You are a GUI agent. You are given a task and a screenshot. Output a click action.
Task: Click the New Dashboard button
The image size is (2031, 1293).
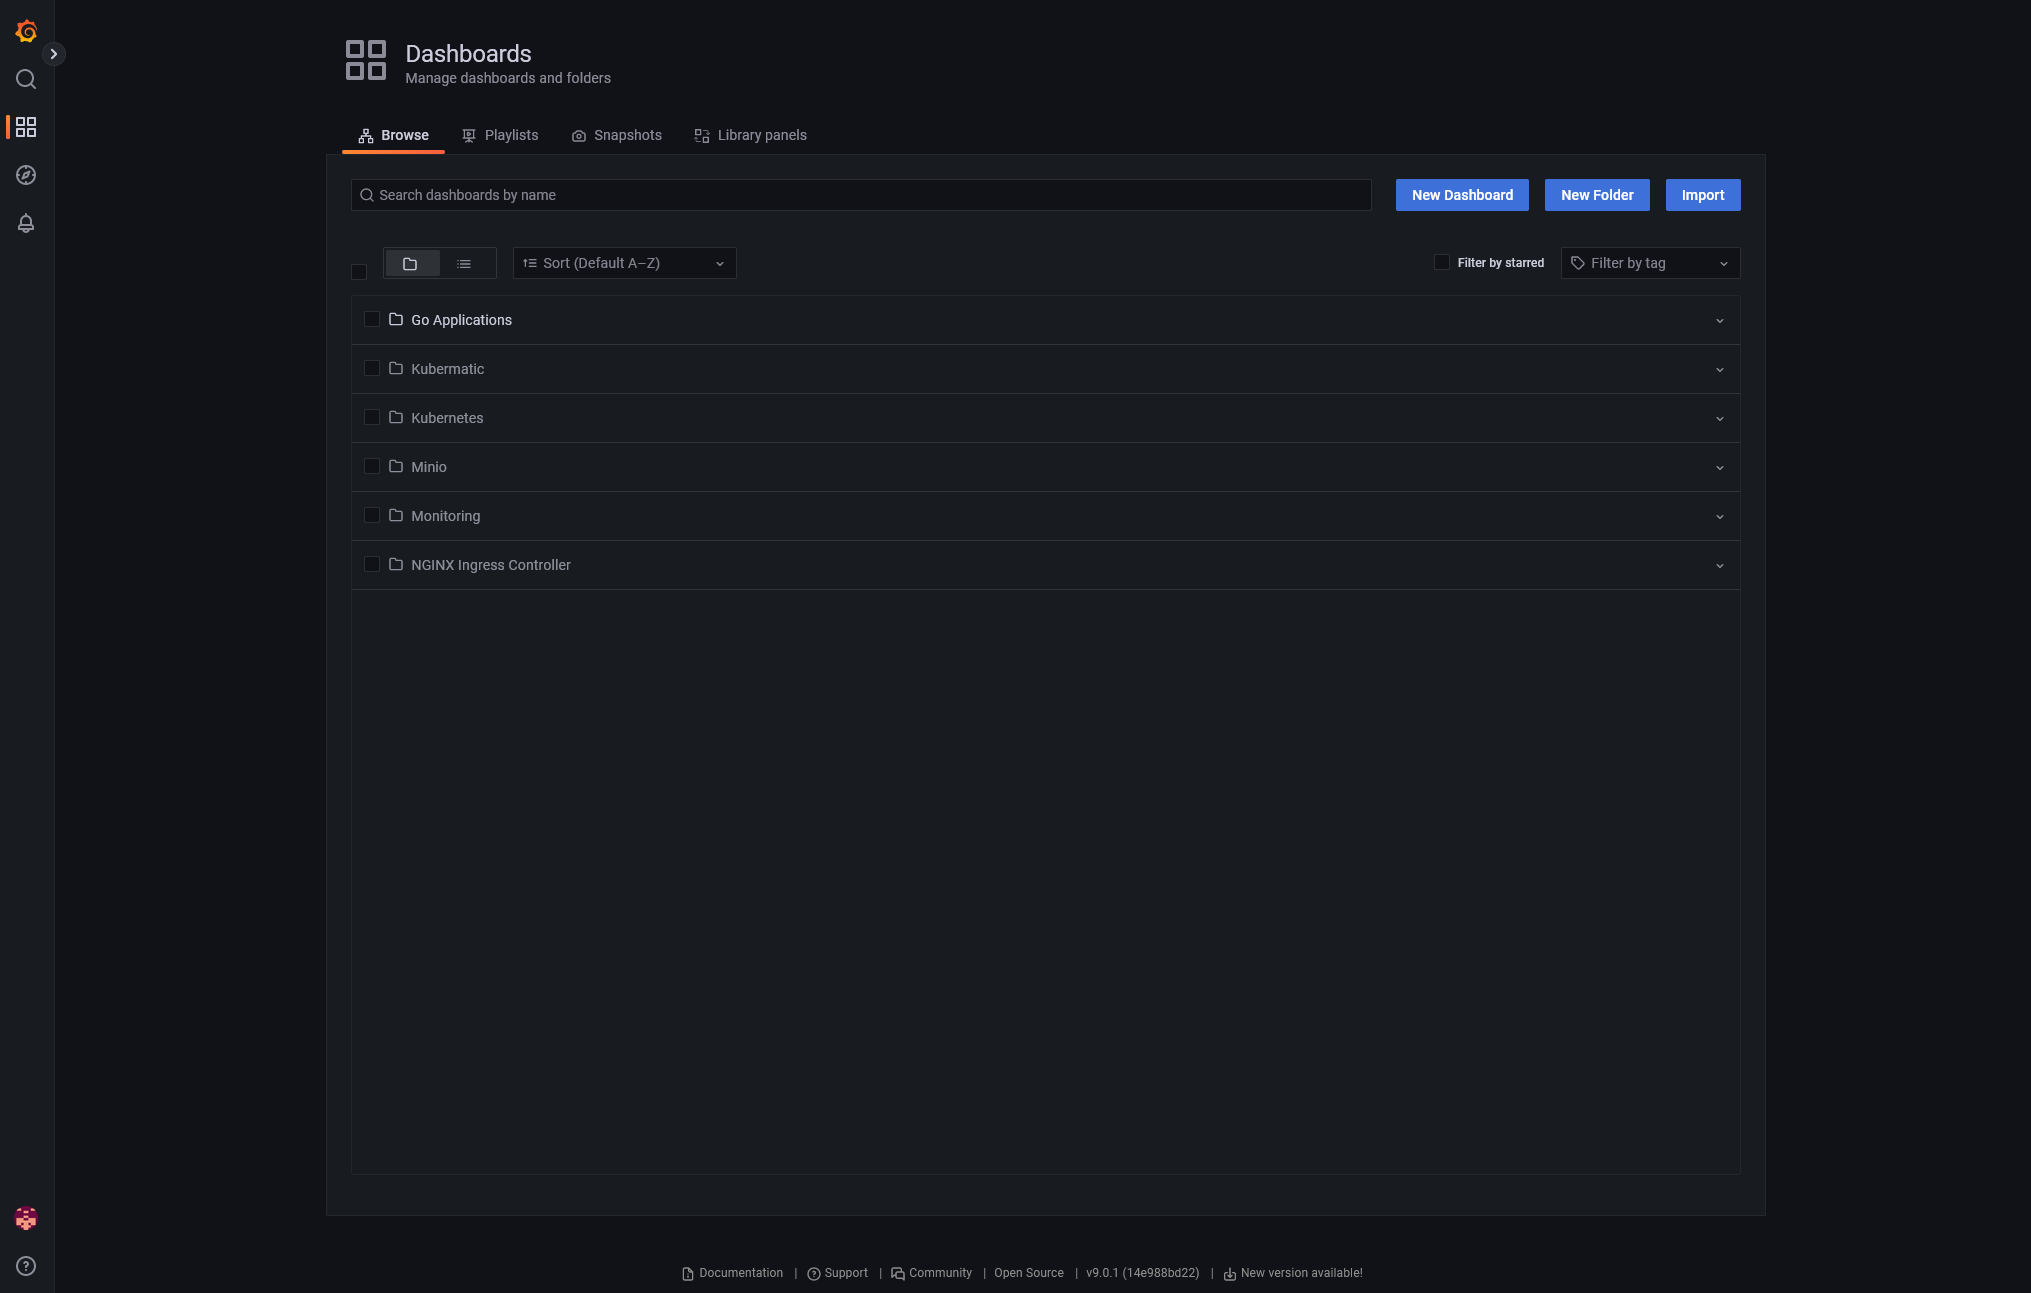tap(1463, 194)
